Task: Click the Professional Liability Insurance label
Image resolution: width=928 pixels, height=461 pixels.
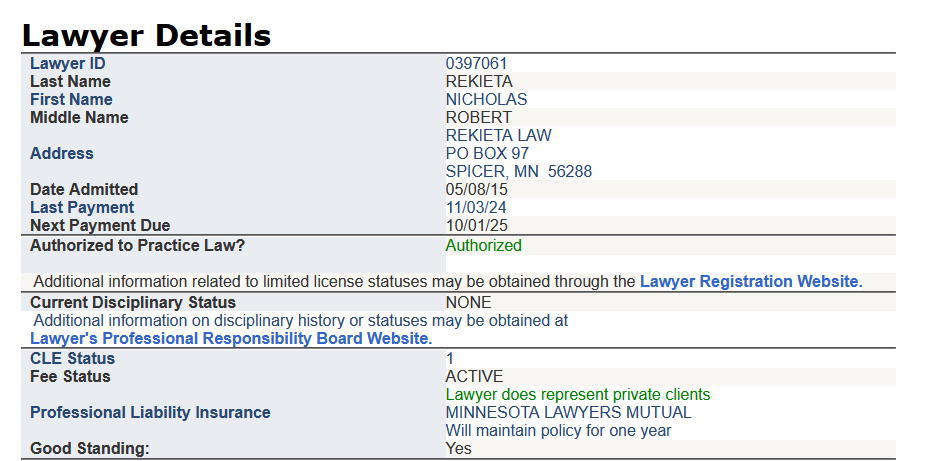Action: coord(150,412)
